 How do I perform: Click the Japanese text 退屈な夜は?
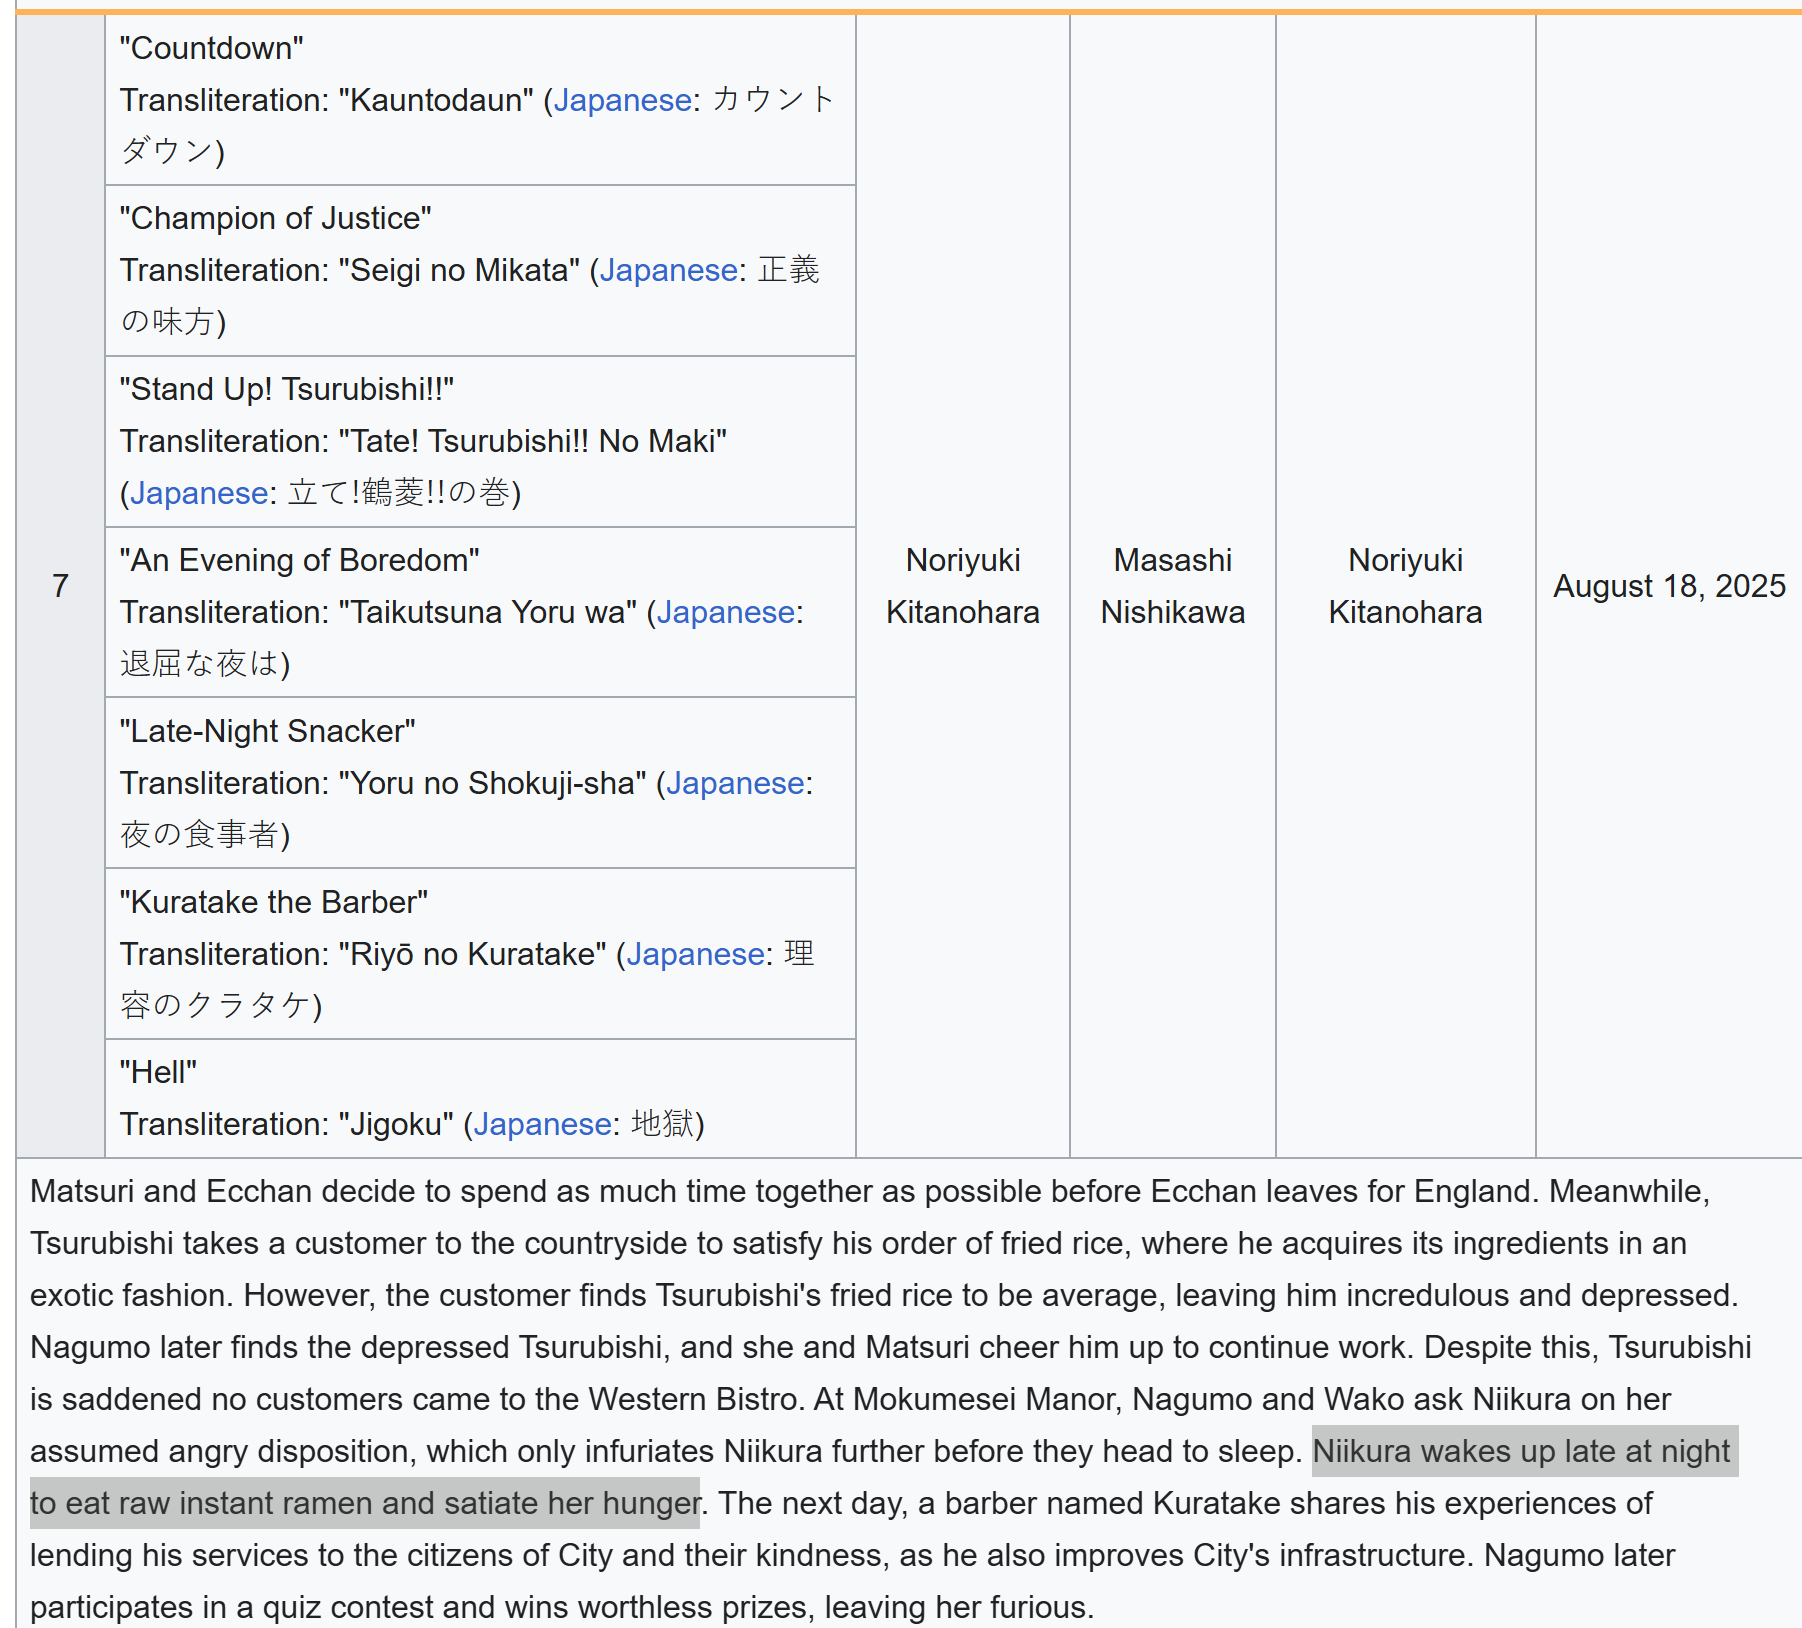(x=200, y=664)
